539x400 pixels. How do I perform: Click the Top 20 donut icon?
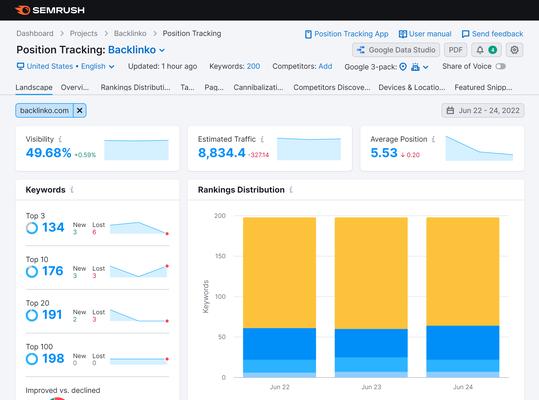(32, 315)
